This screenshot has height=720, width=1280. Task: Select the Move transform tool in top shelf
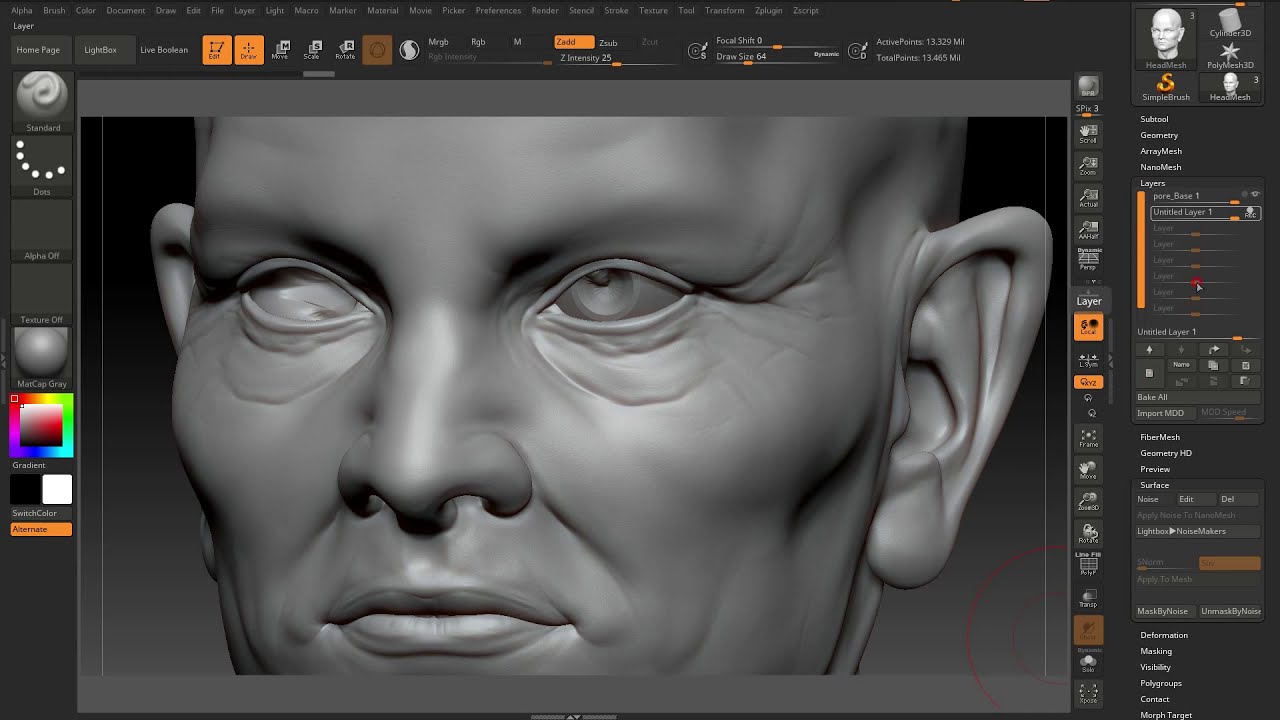[280, 50]
